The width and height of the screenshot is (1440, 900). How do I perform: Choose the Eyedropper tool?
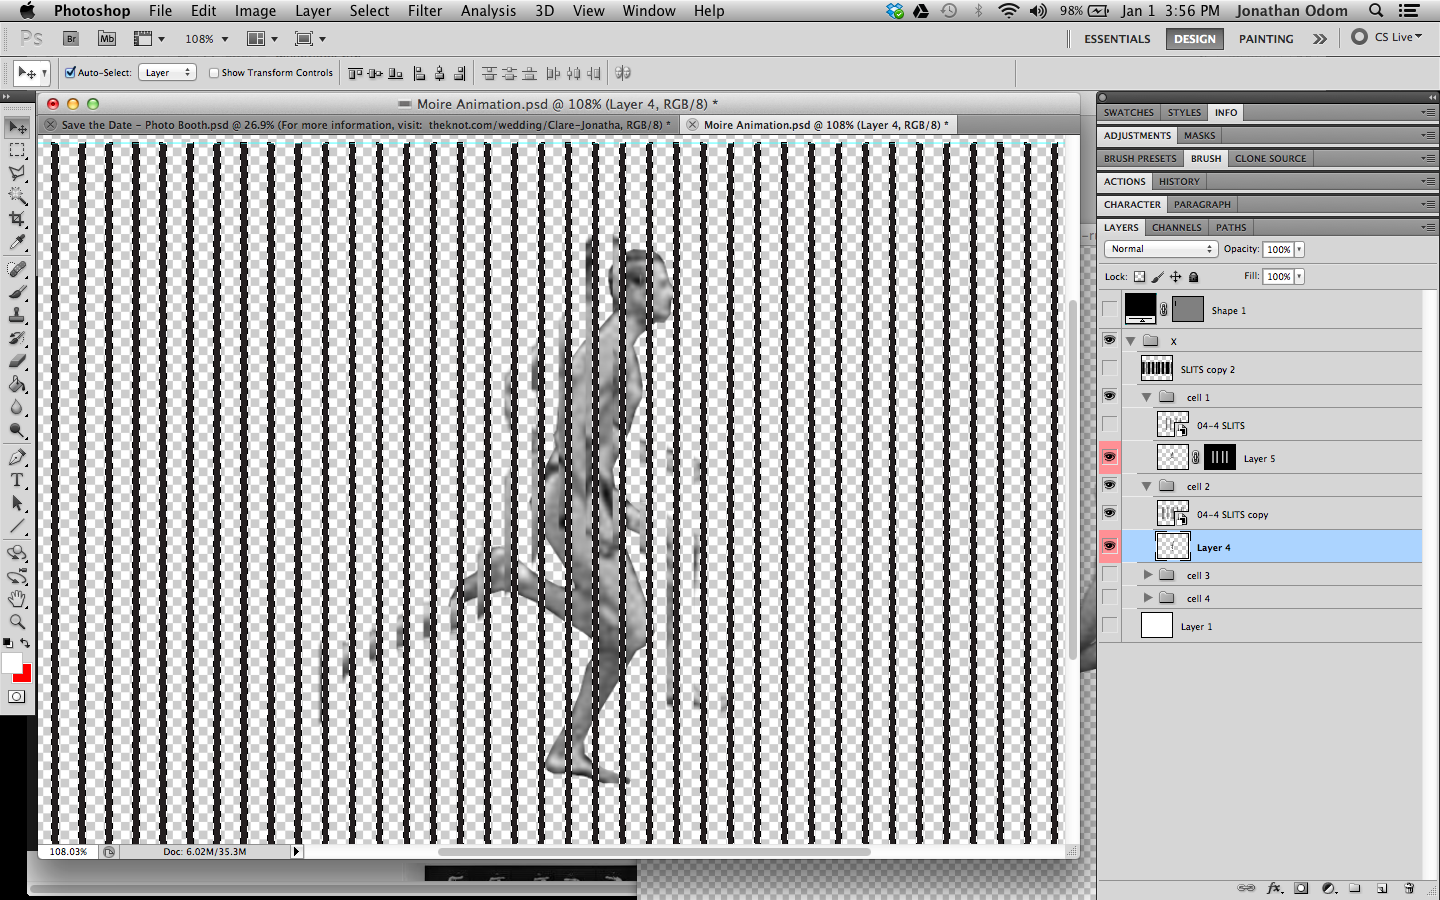[x=17, y=243]
